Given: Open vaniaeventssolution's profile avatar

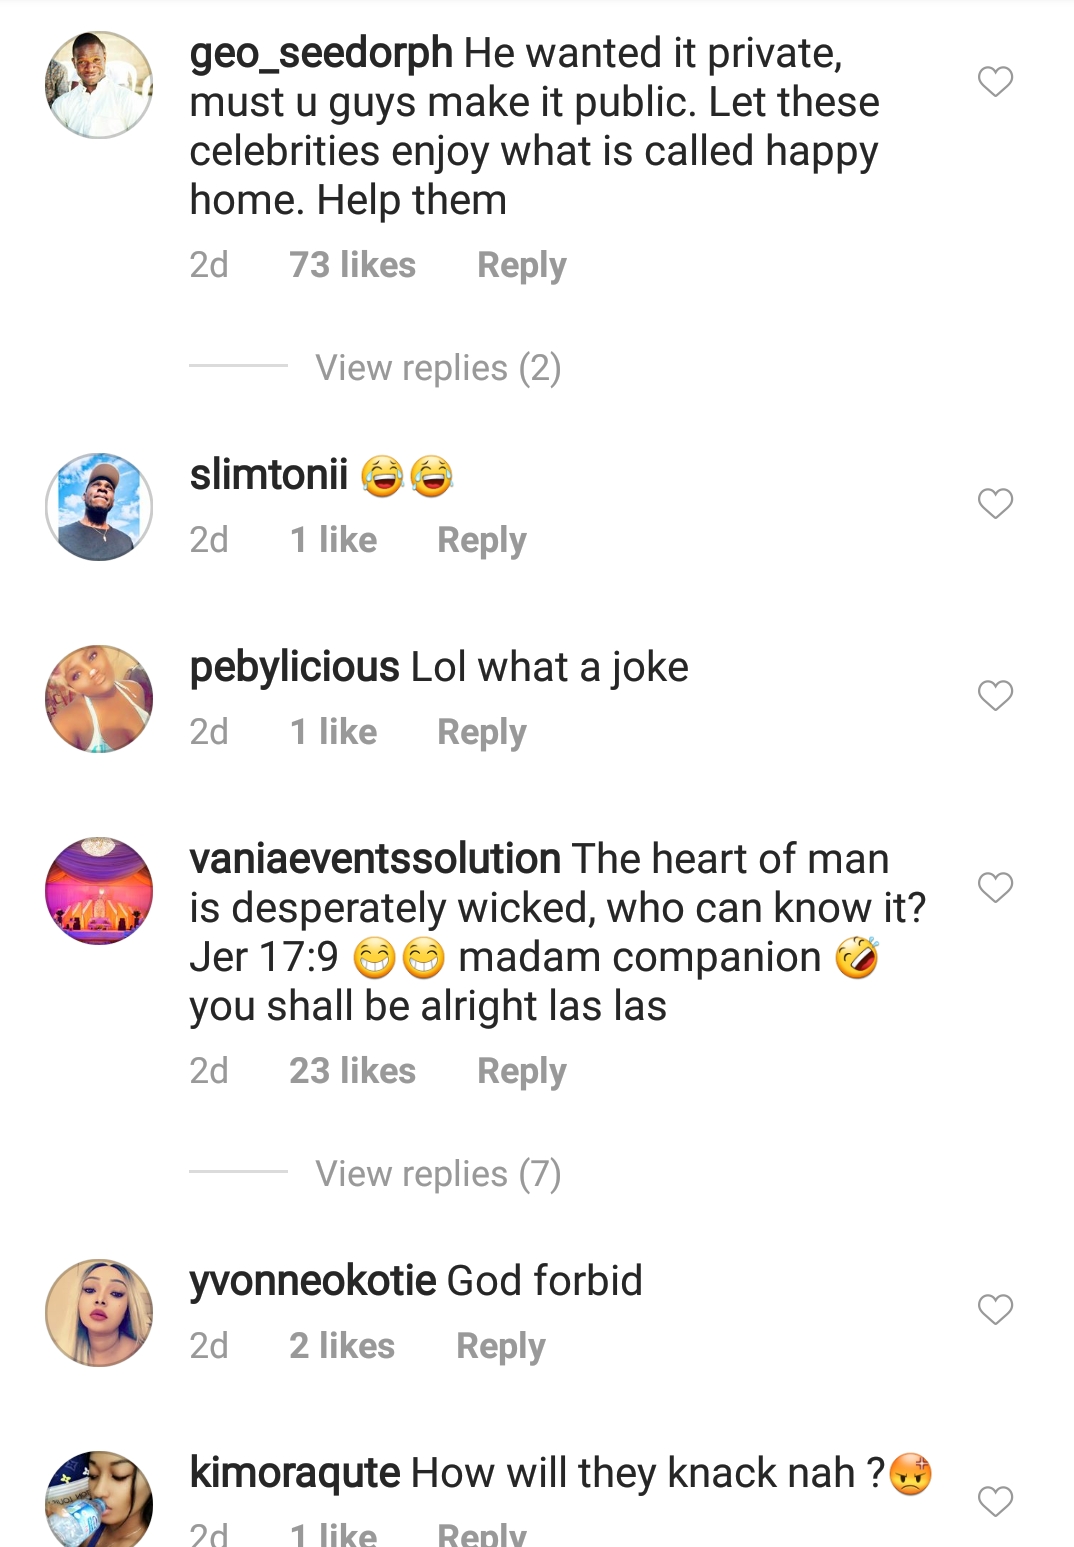Looking at the screenshot, I should point(99,891).
